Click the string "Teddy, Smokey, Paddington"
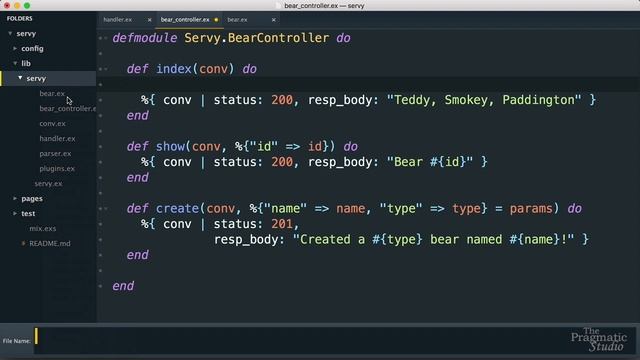640x360 pixels. (x=484, y=100)
